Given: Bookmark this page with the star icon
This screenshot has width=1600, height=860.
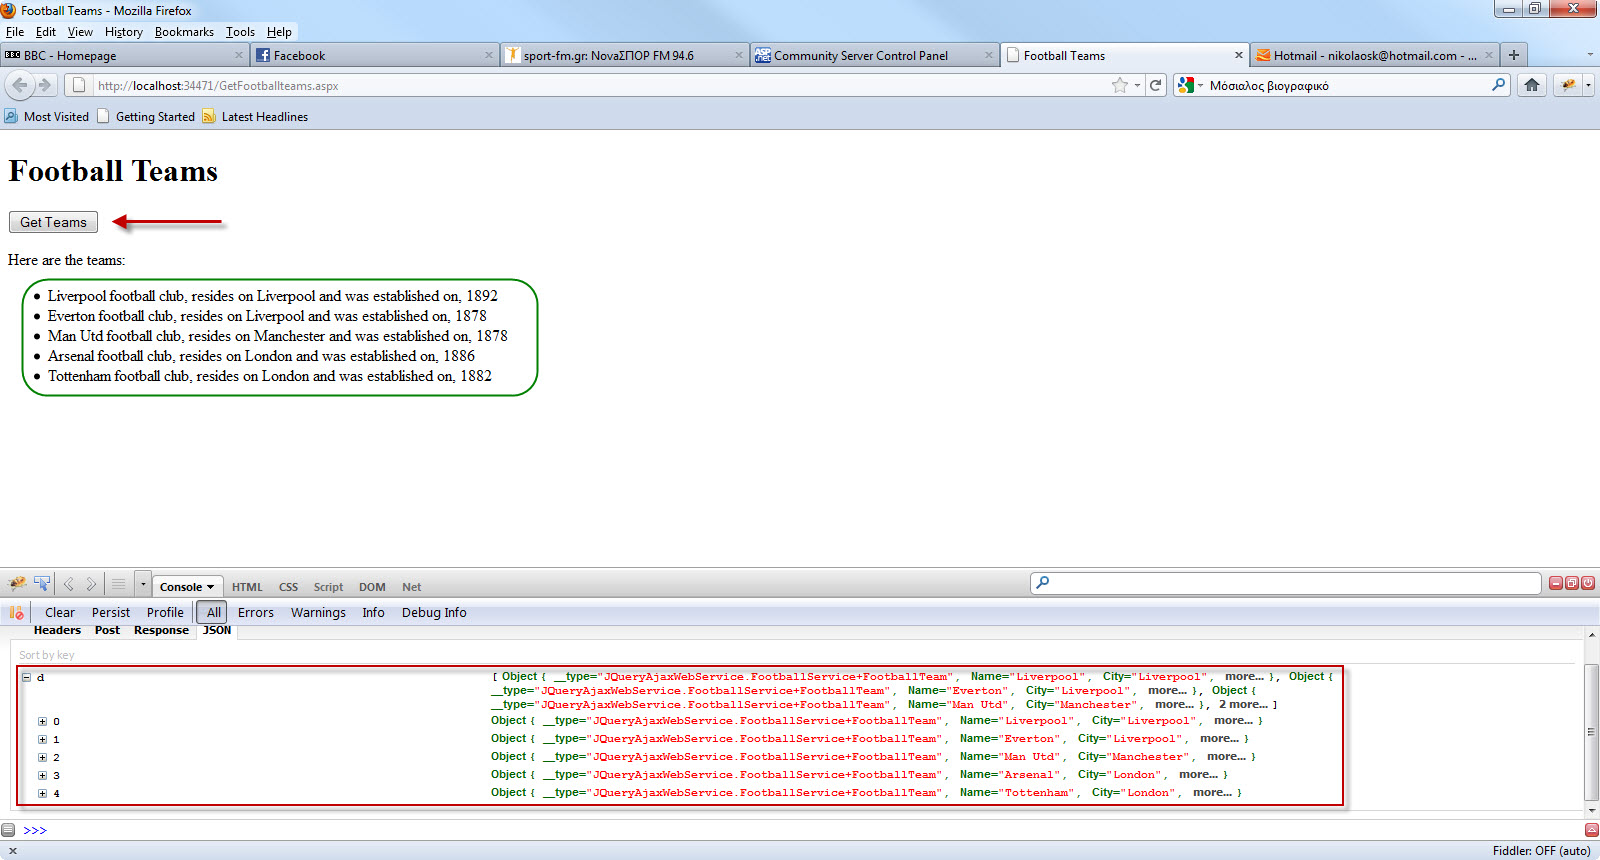Looking at the screenshot, I should pyautogui.click(x=1120, y=85).
